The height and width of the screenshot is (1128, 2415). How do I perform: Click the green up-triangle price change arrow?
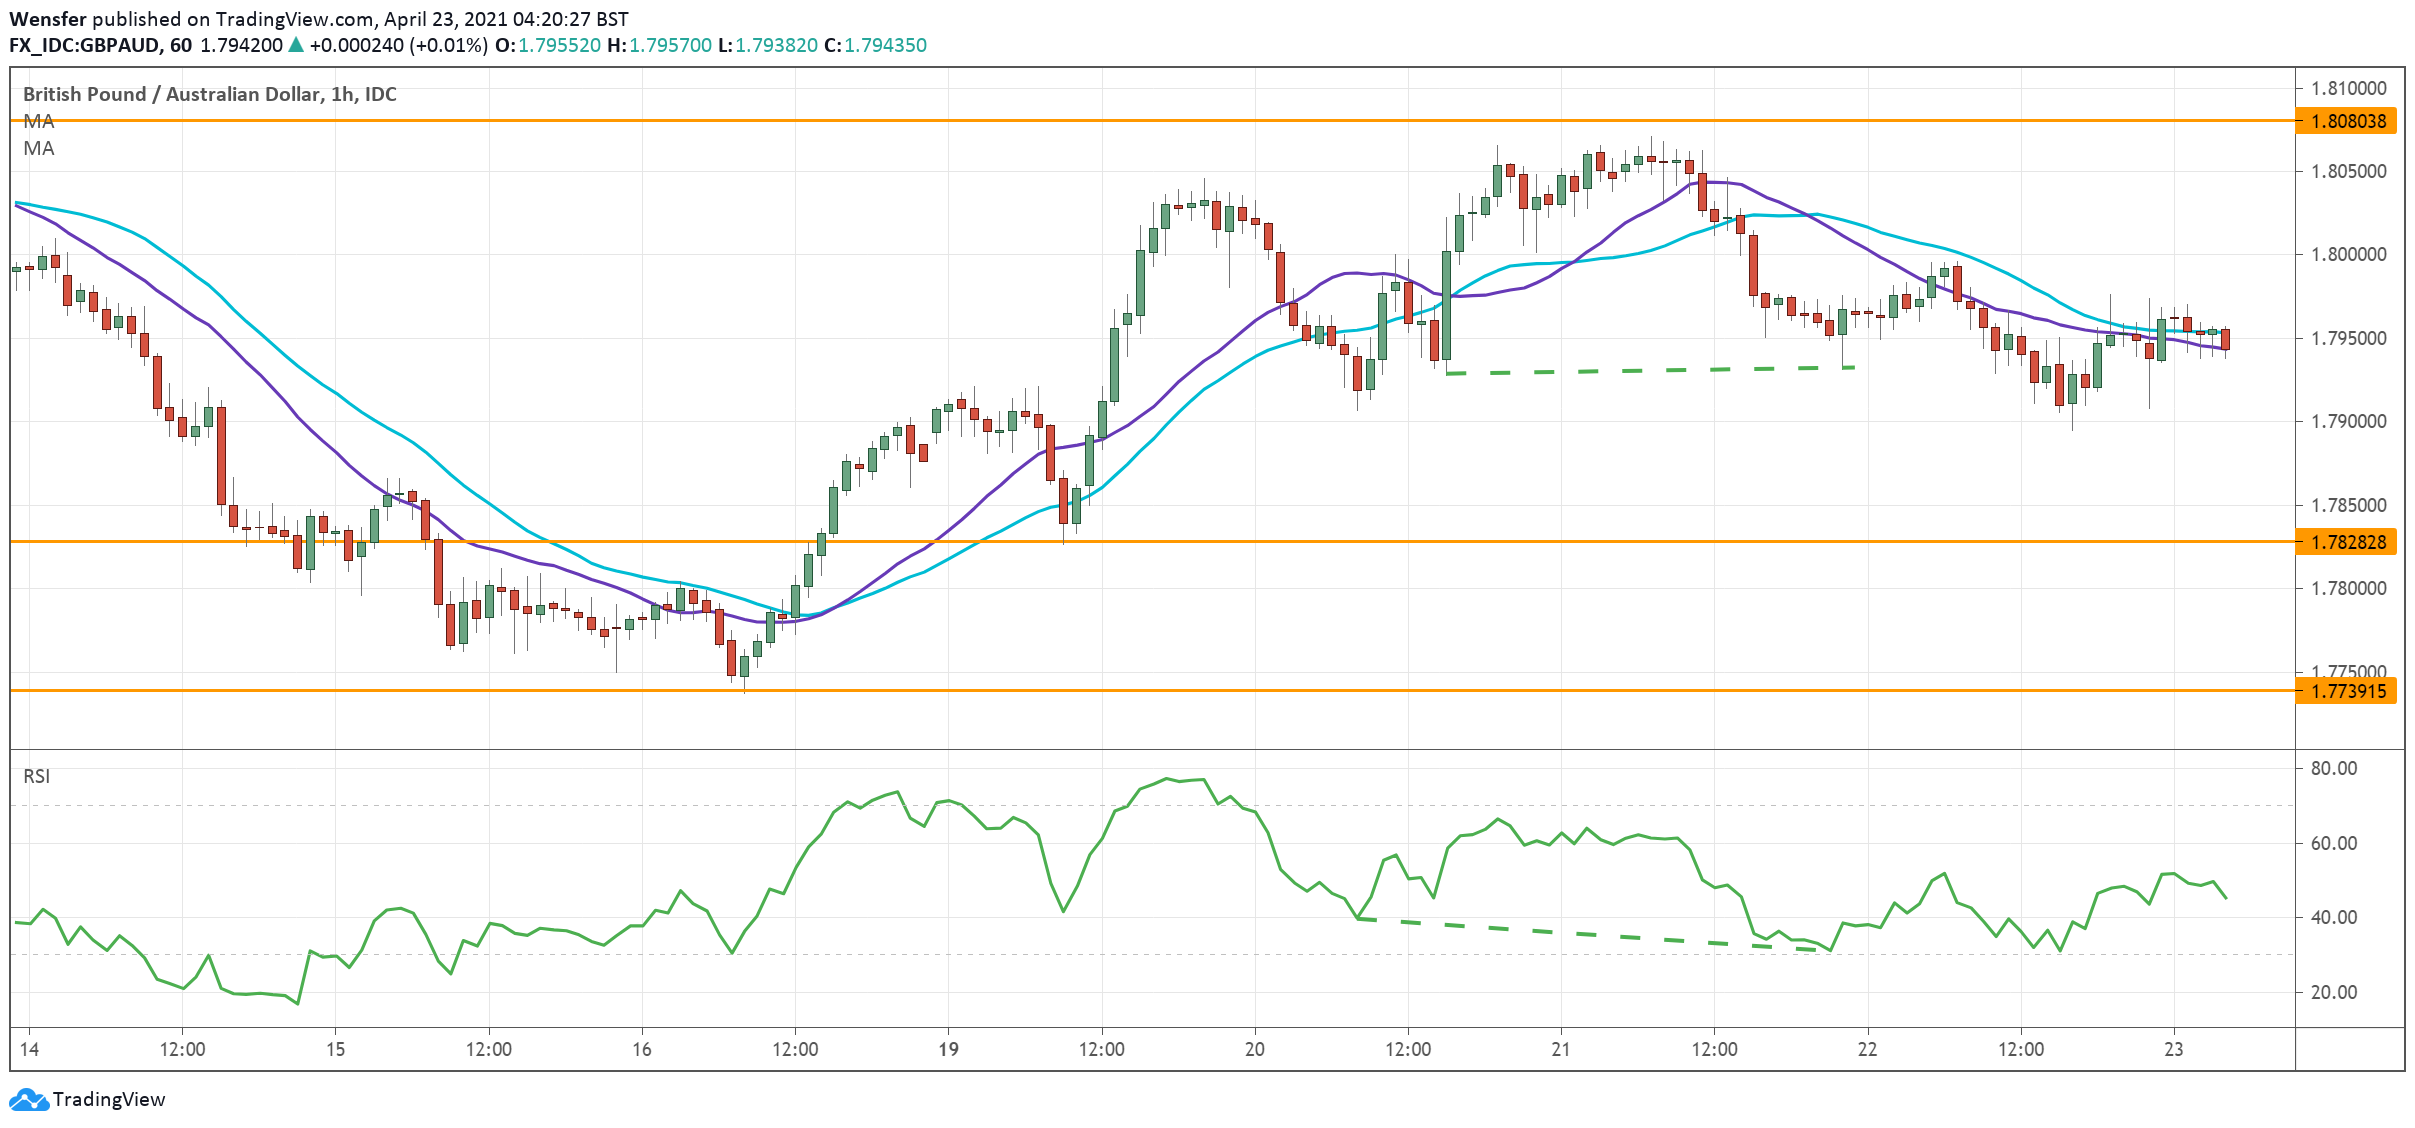(x=297, y=46)
